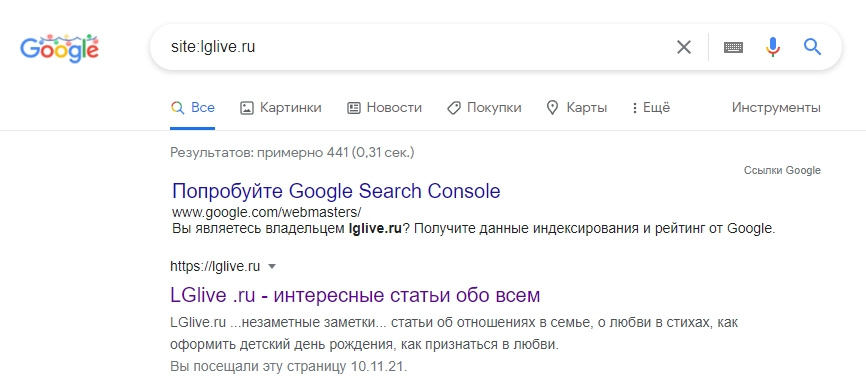Select the Все results tab
866x382 pixels.
(192, 108)
